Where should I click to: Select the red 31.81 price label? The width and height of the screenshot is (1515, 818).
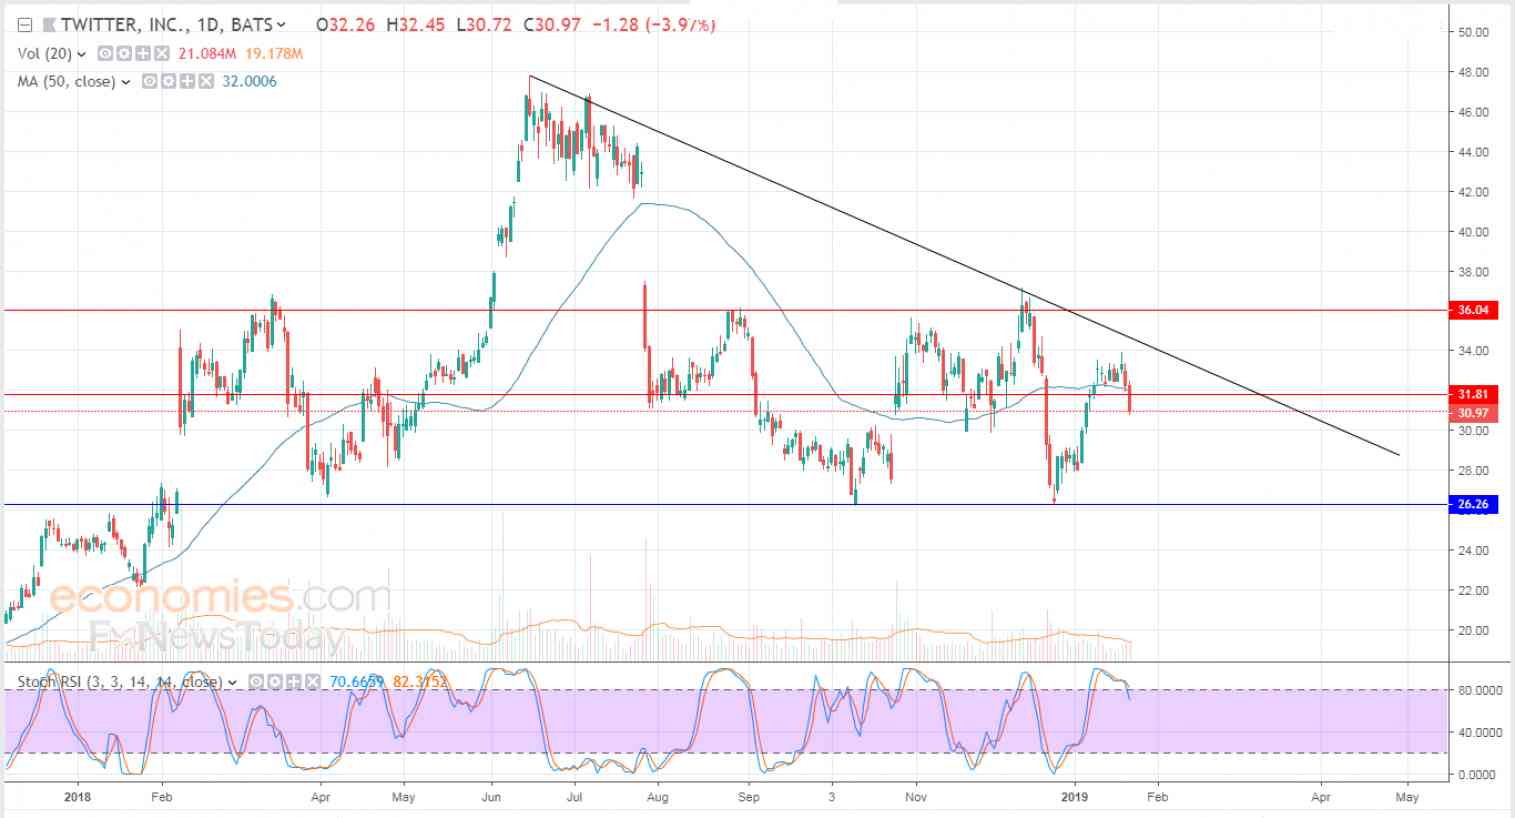(1473, 394)
